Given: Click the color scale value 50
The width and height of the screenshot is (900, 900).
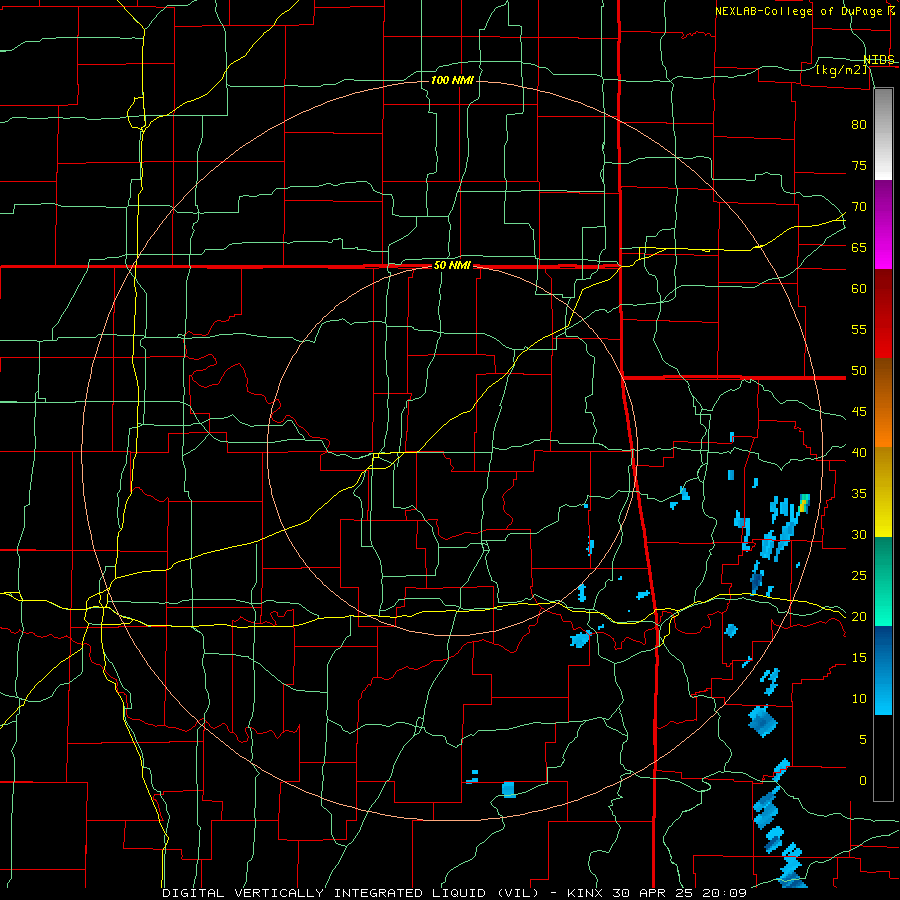Looking at the screenshot, I should 859,371.
